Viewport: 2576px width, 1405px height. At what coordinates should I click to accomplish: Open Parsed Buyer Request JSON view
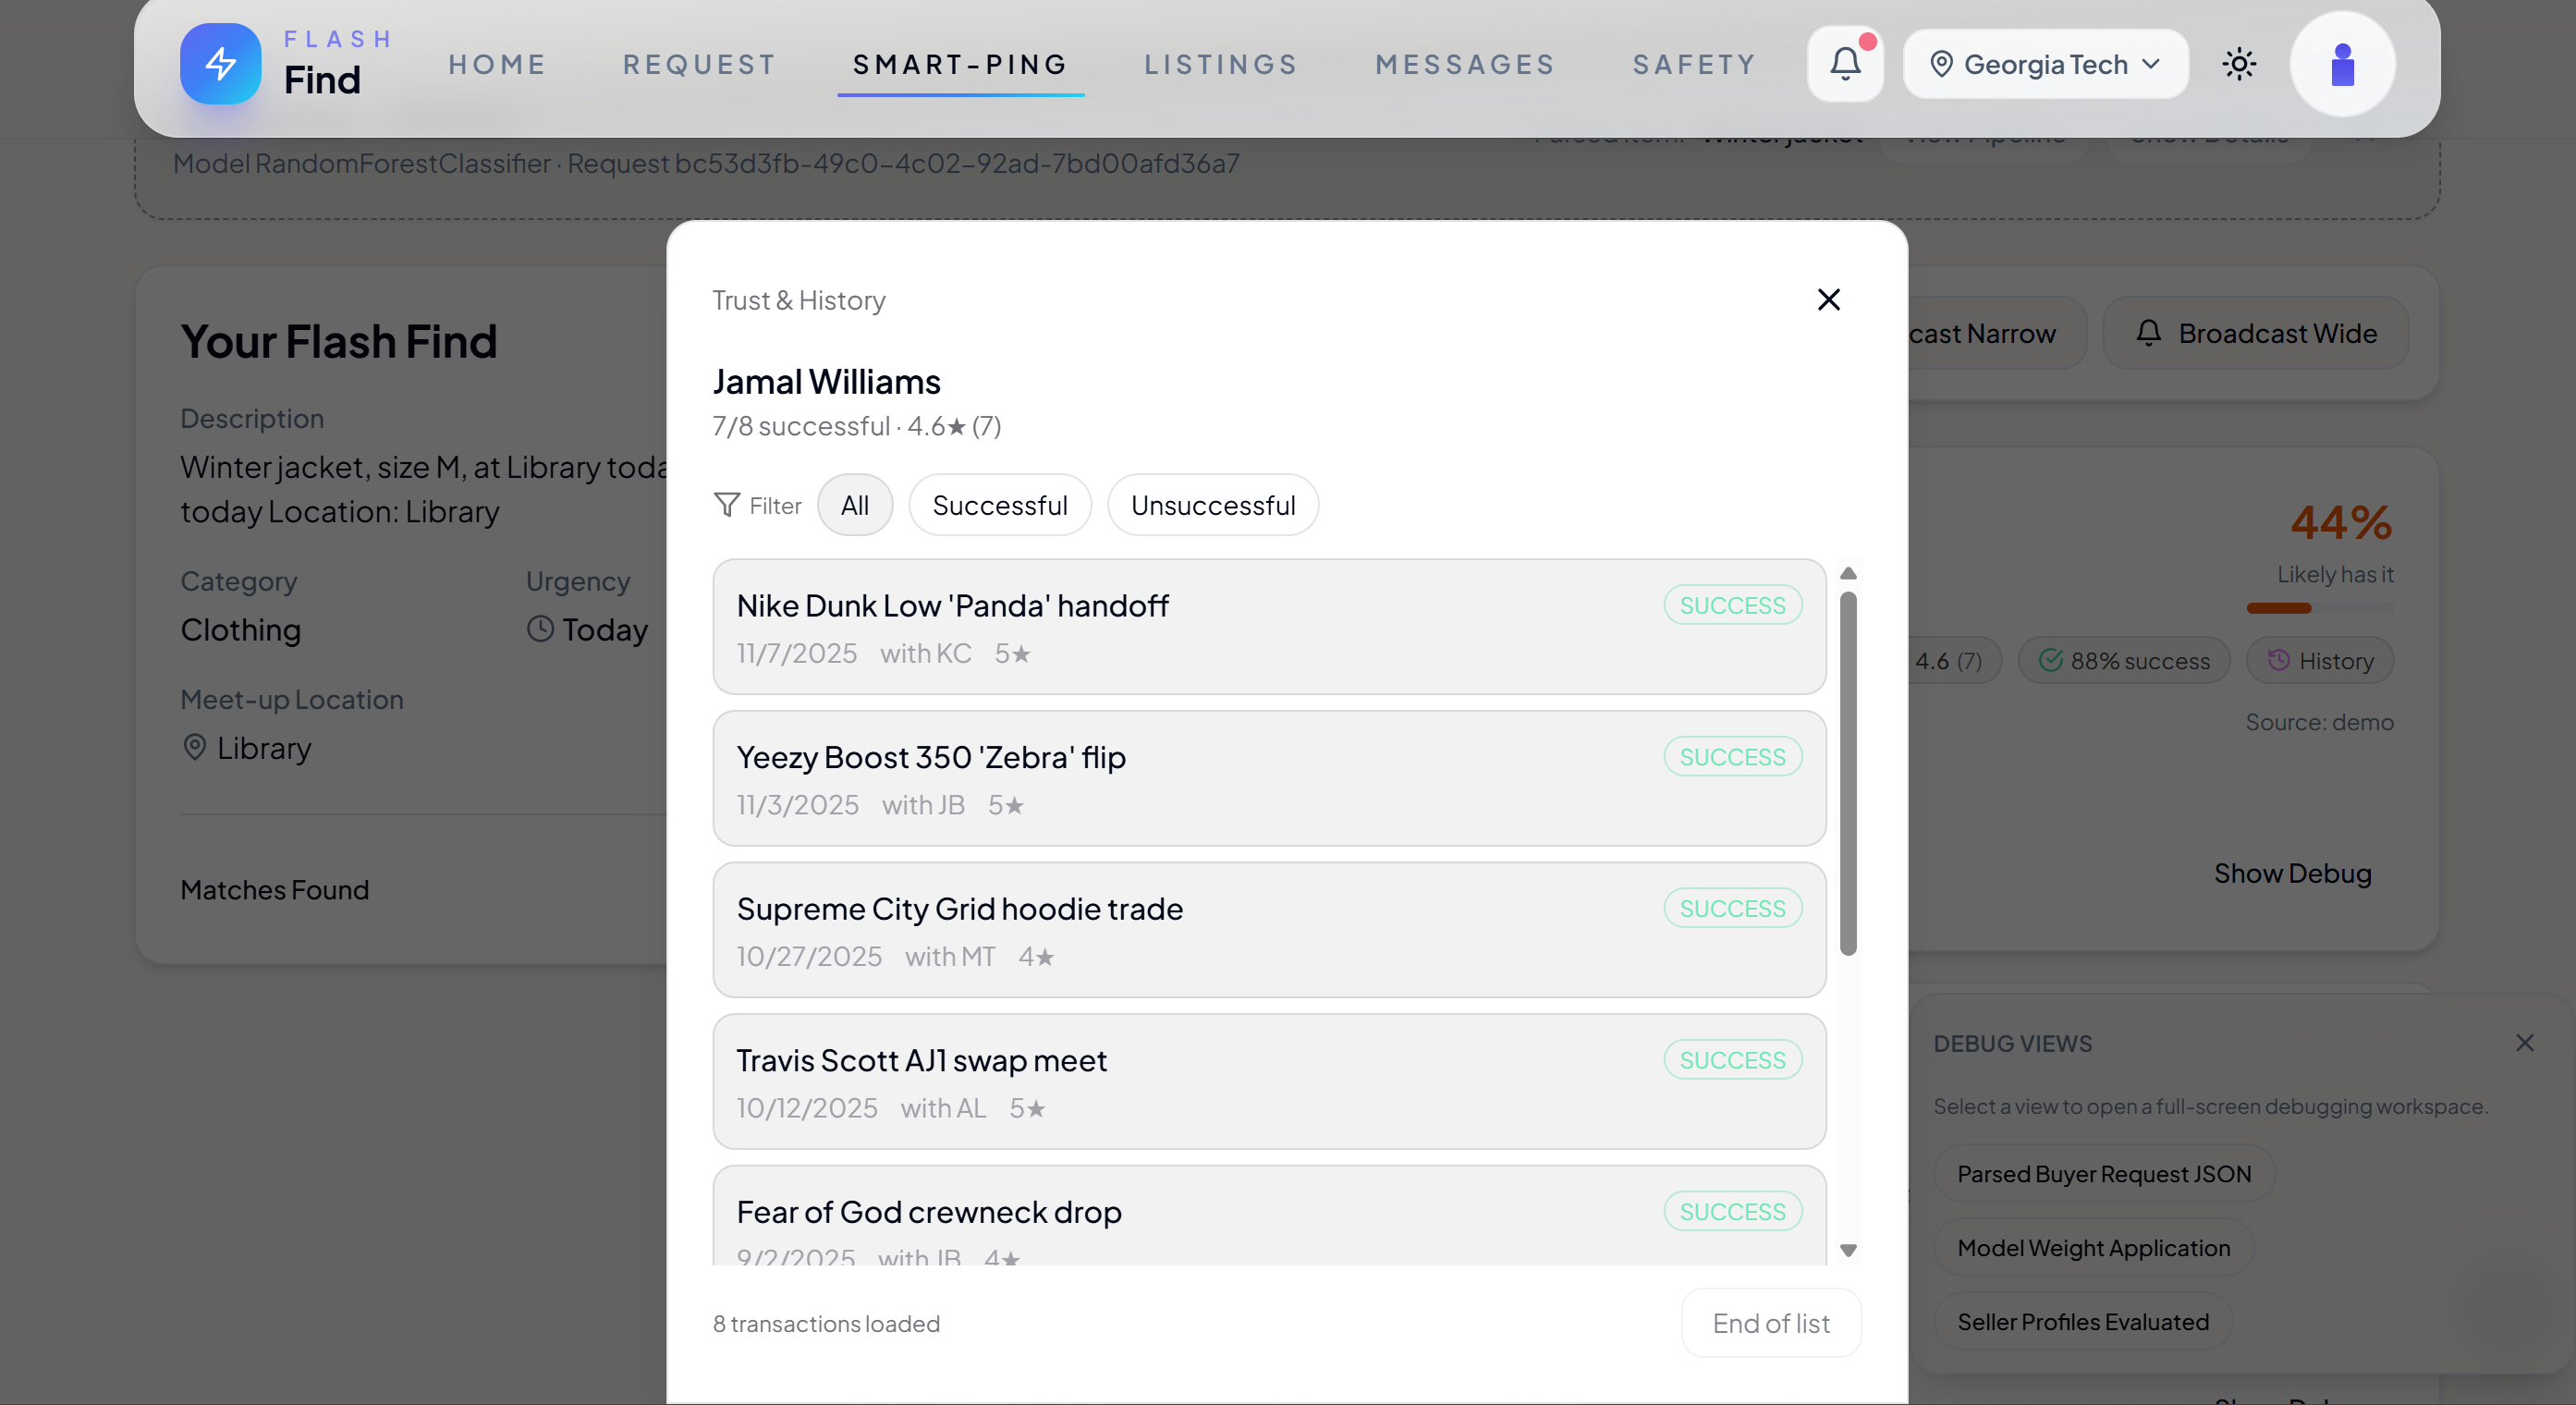tap(2103, 1174)
